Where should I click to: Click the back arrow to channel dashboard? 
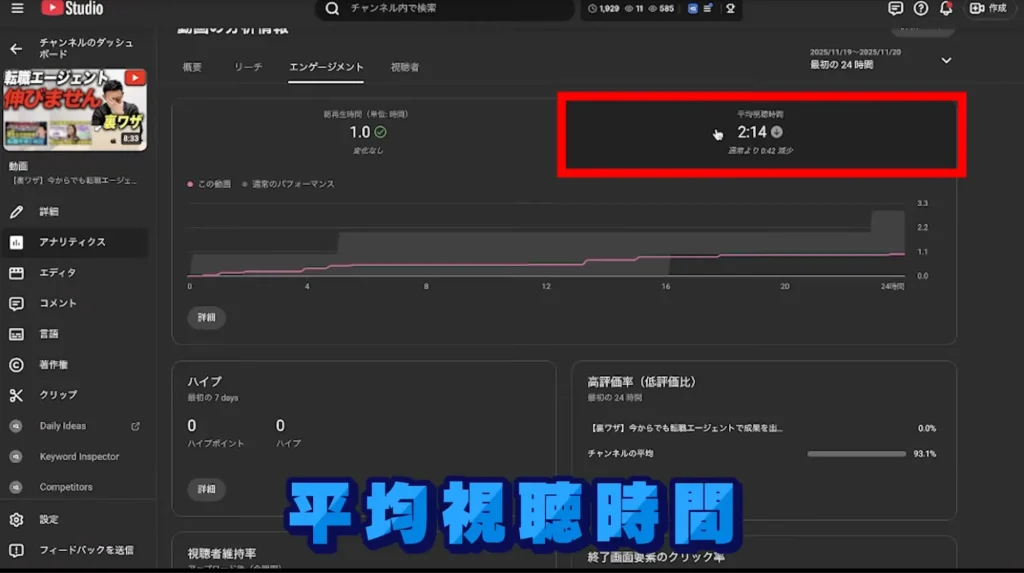tap(16, 48)
